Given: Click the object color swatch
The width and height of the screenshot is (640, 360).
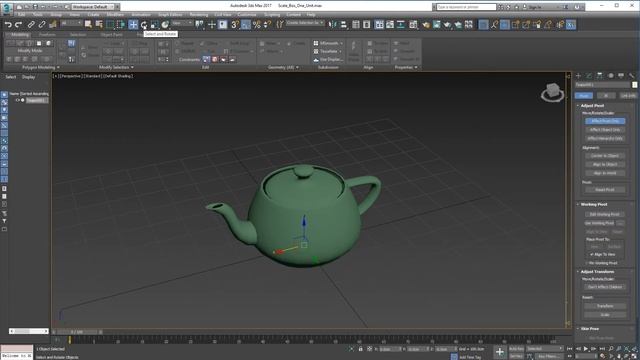Looking at the screenshot, I should click(x=634, y=85).
